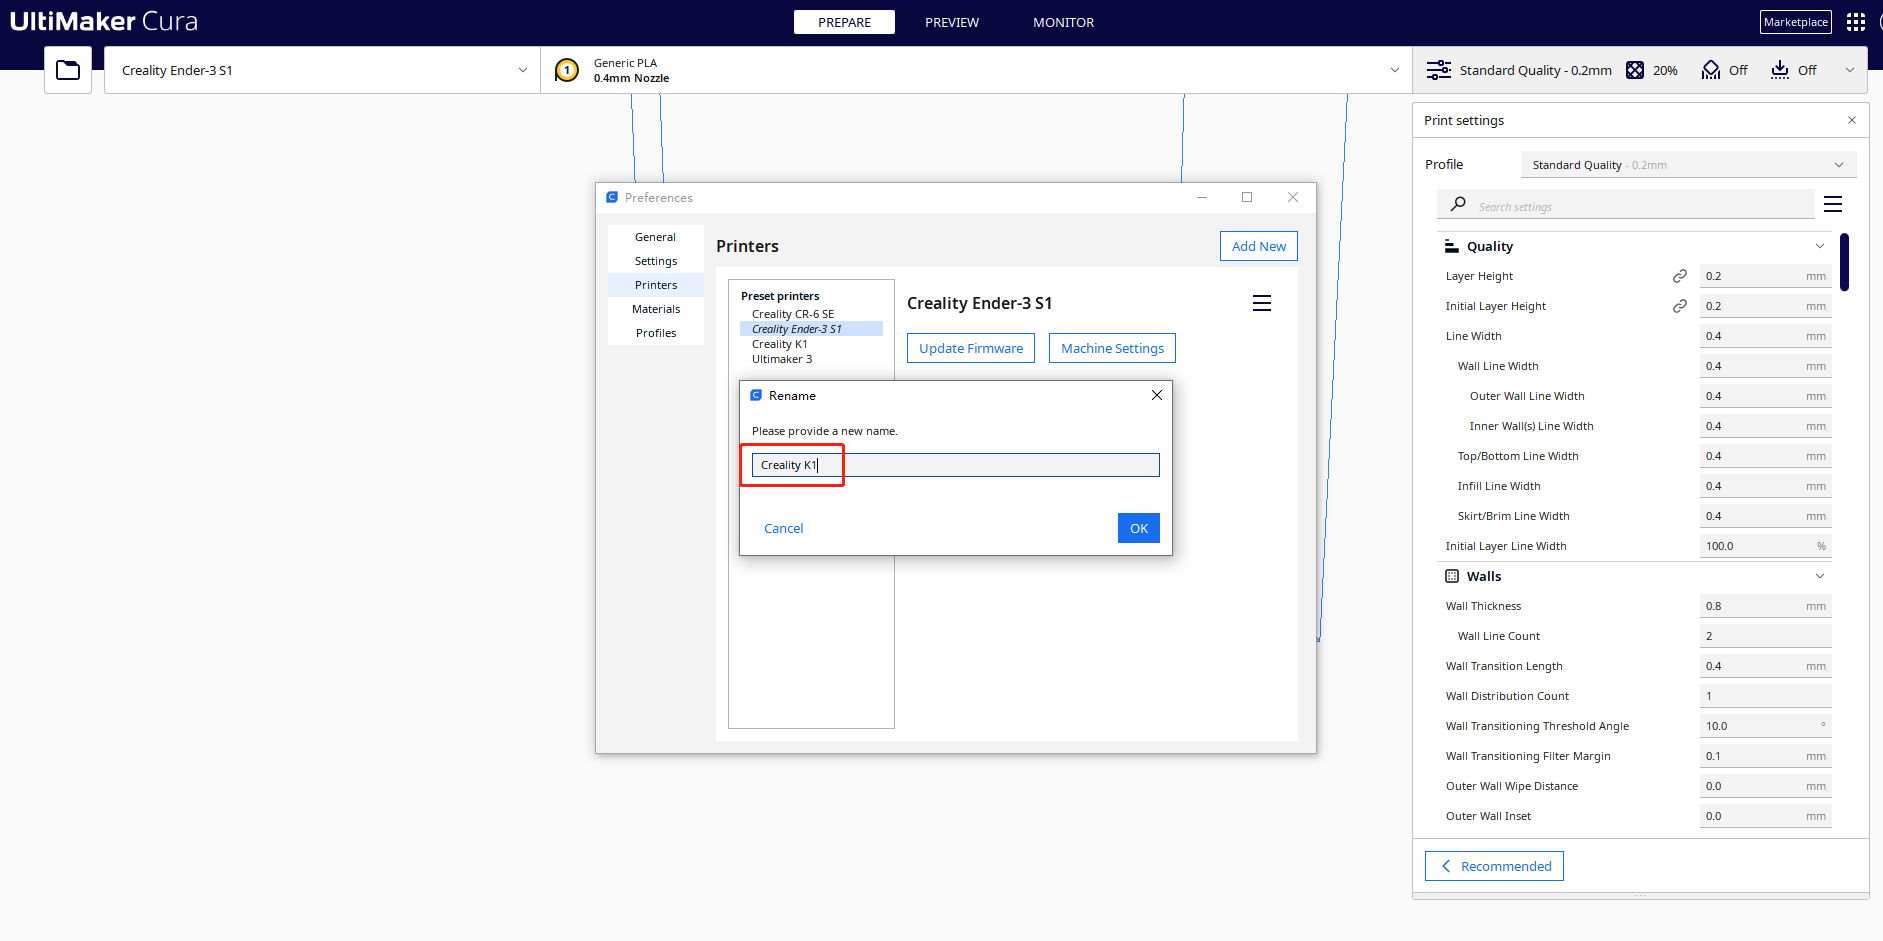Image resolution: width=1883 pixels, height=941 pixels.
Task: Open file folder icon in toolbar
Action: [x=68, y=70]
